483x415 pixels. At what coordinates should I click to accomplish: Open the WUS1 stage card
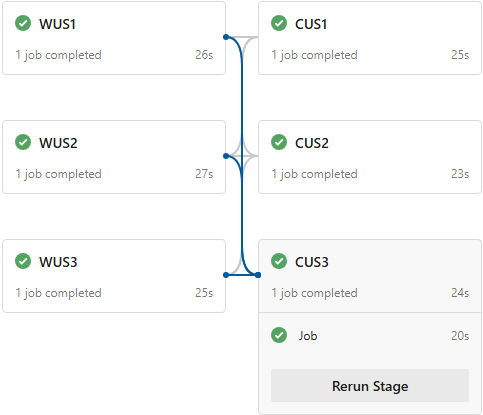[114, 38]
